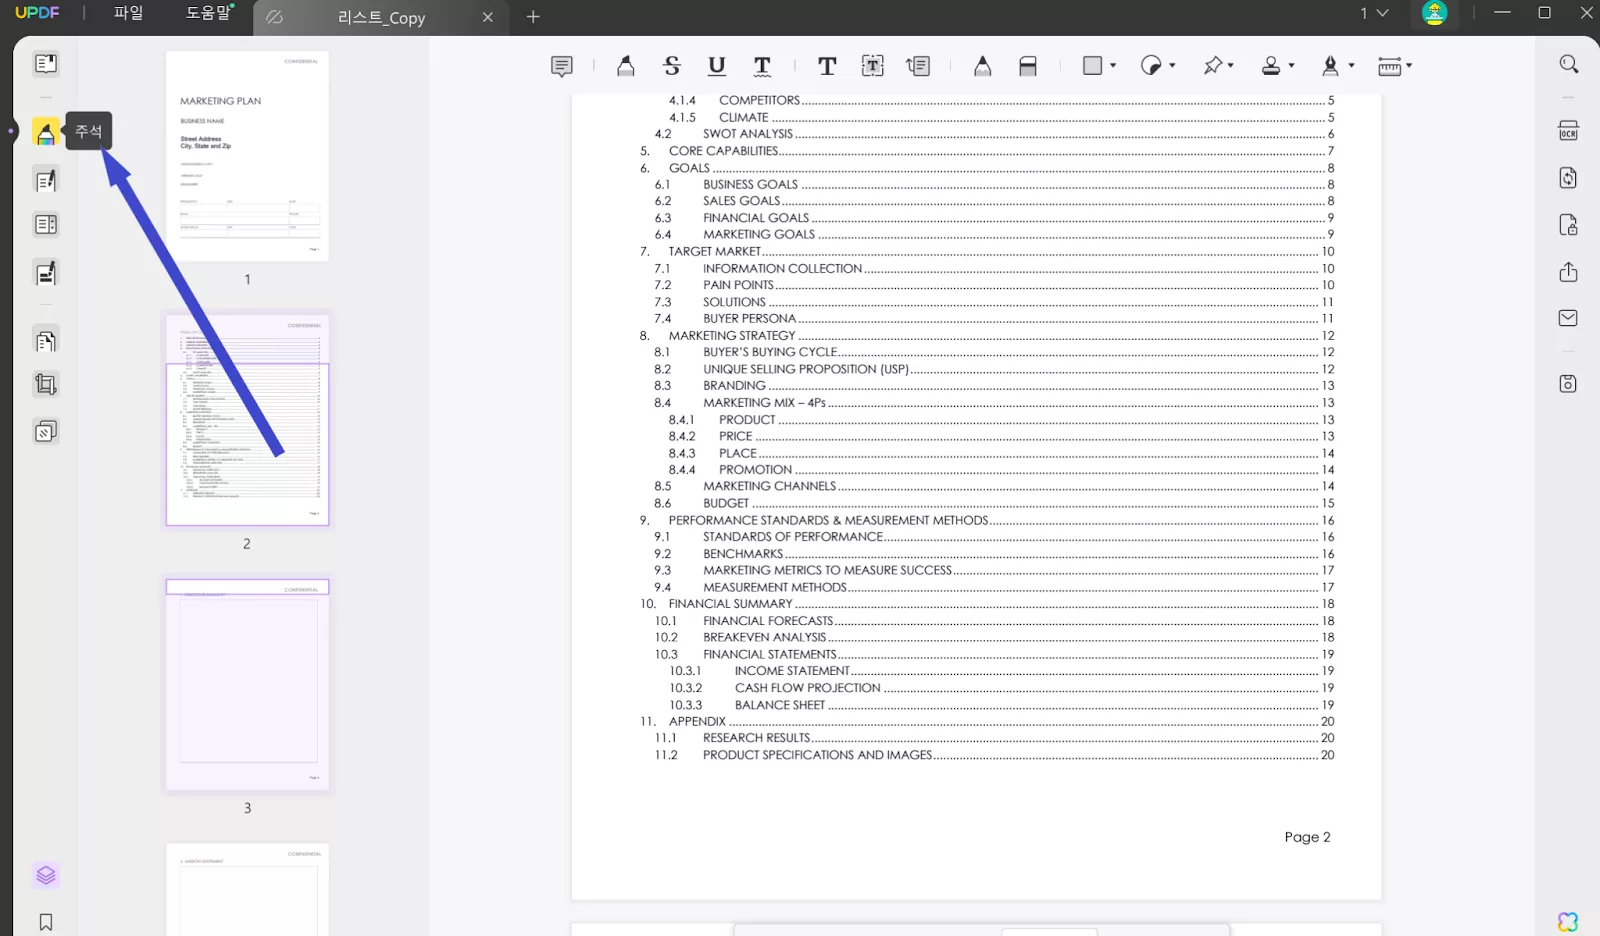The width and height of the screenshot is (1600, 936).
Task: Click the 'BUYER PERSONA' contents entry
Action: [749, 319]
